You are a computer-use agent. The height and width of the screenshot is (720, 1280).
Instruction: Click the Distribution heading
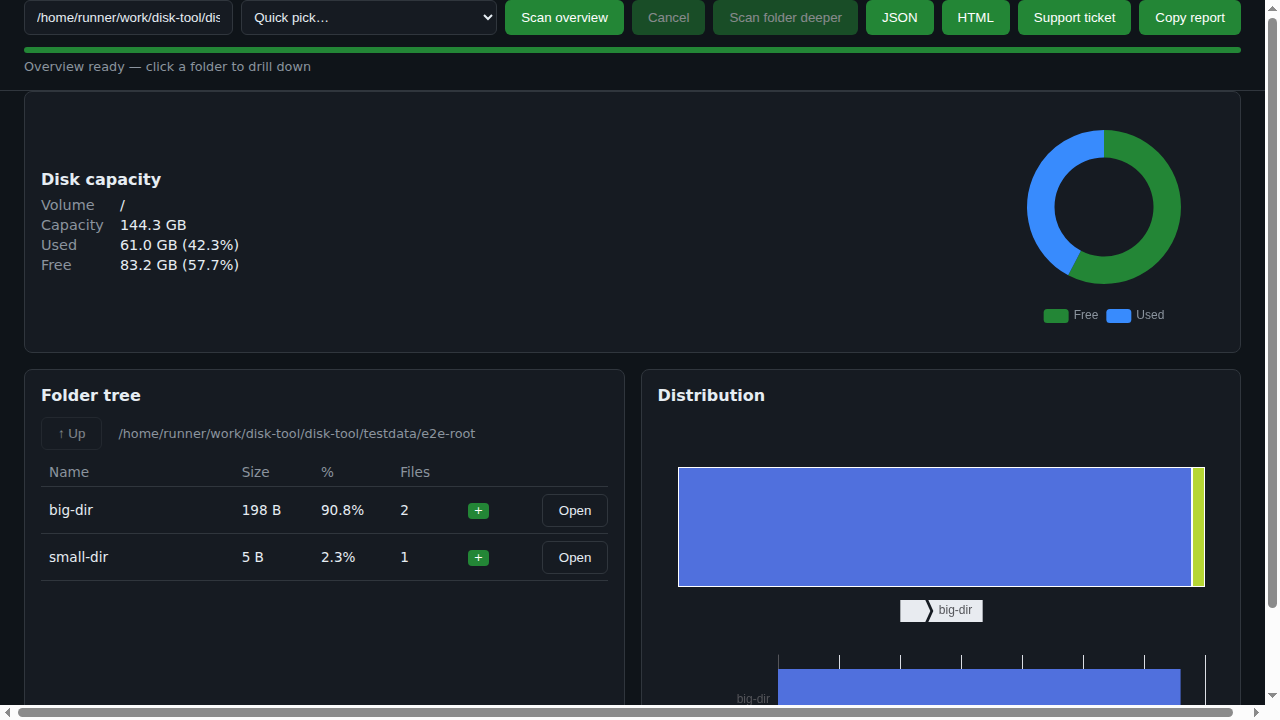pyautogui.click(x=711, y=396)
